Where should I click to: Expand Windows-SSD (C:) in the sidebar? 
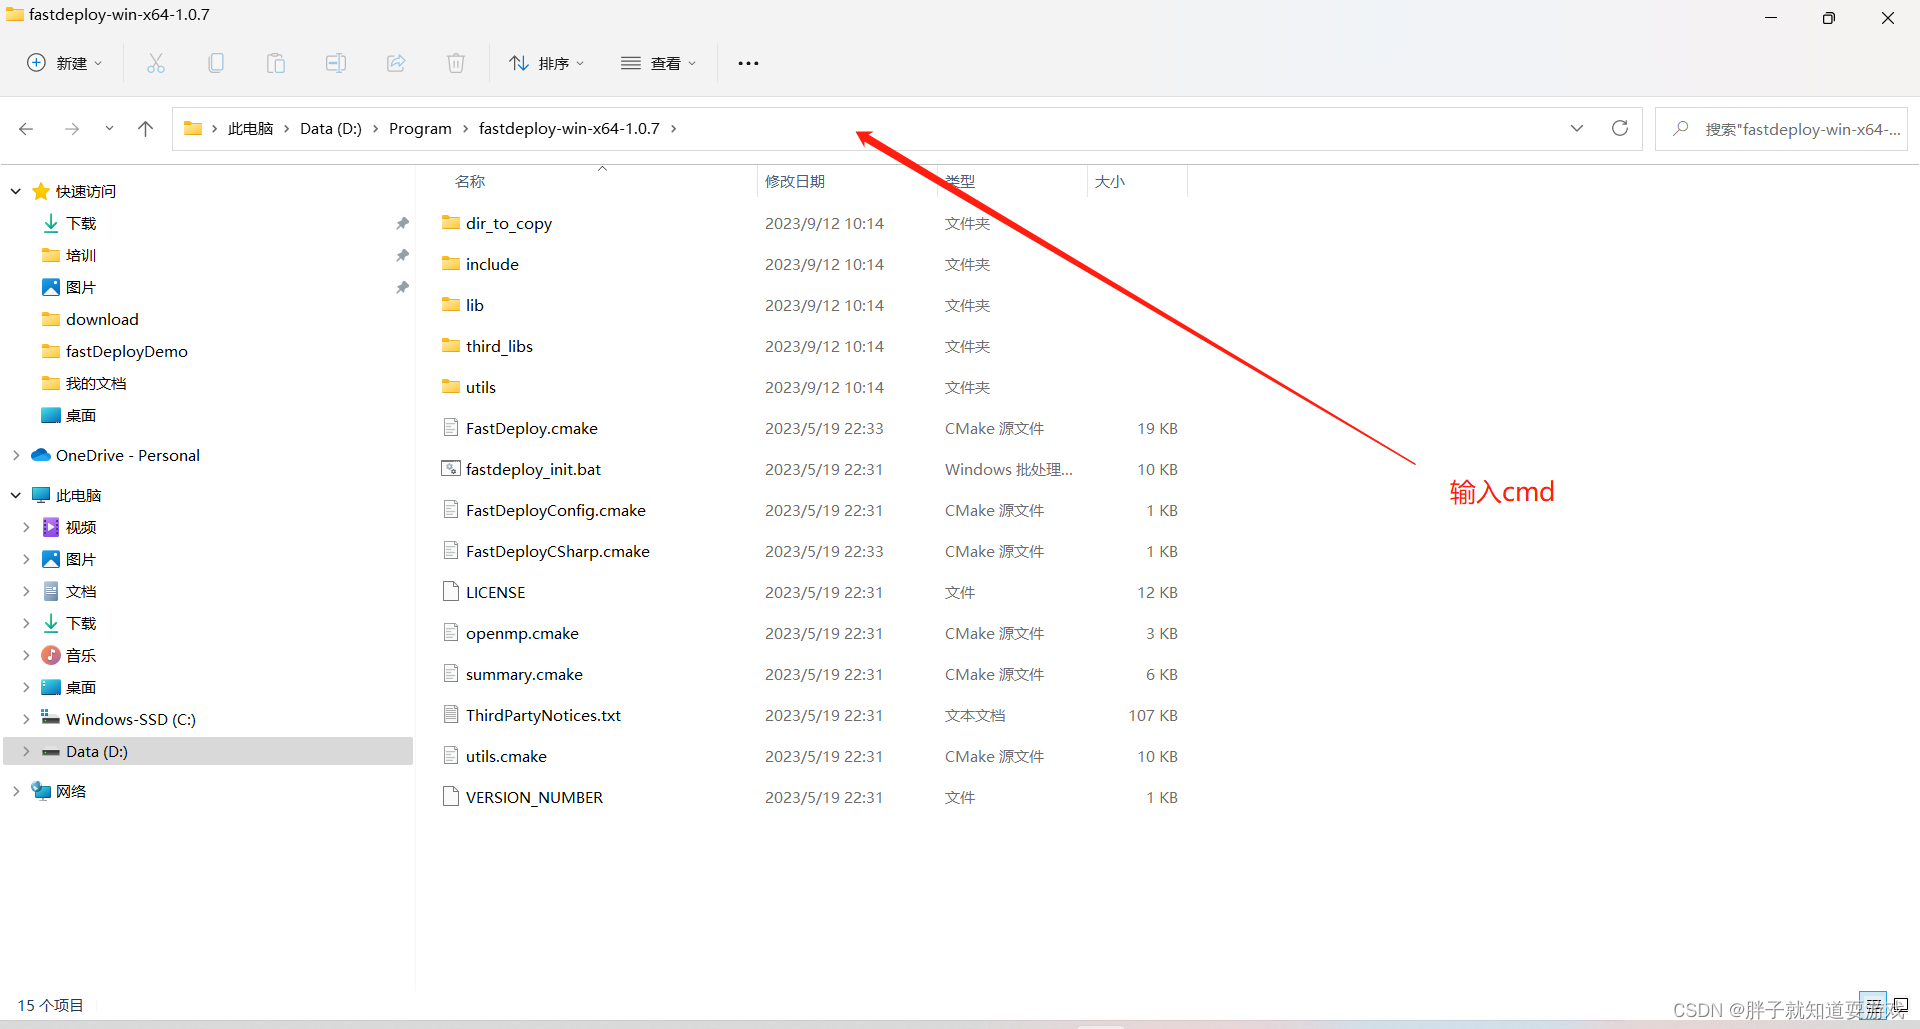click(26, 718)
